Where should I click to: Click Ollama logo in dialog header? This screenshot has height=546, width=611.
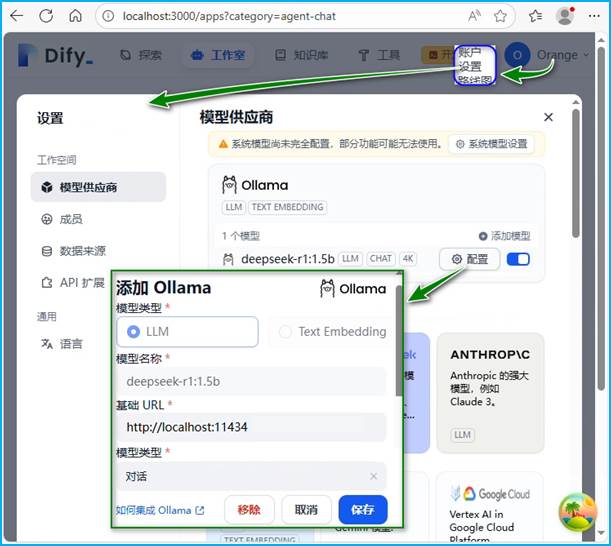[x=353, y=288]
